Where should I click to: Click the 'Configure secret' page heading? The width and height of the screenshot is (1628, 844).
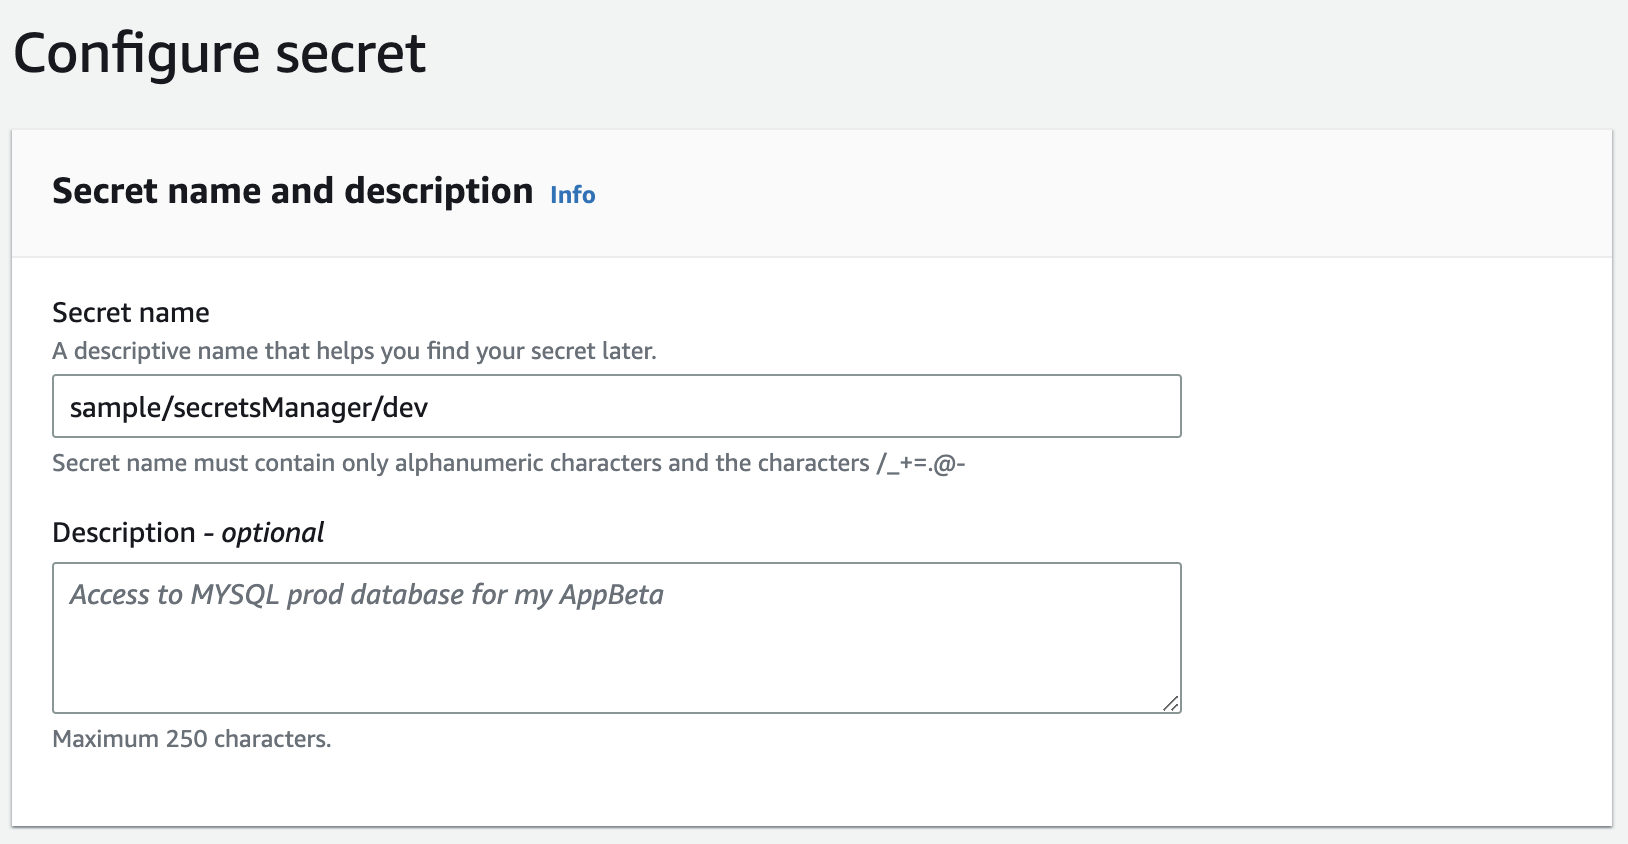click(220, 53)
